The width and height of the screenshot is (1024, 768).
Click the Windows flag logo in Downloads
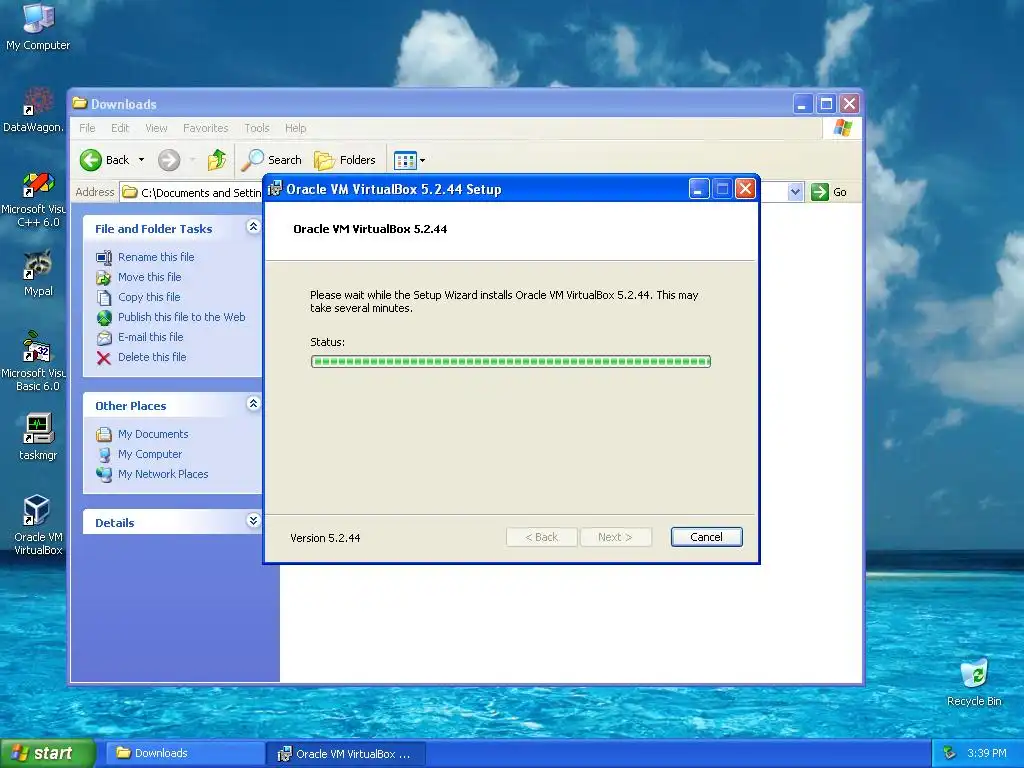coord(842,128)
